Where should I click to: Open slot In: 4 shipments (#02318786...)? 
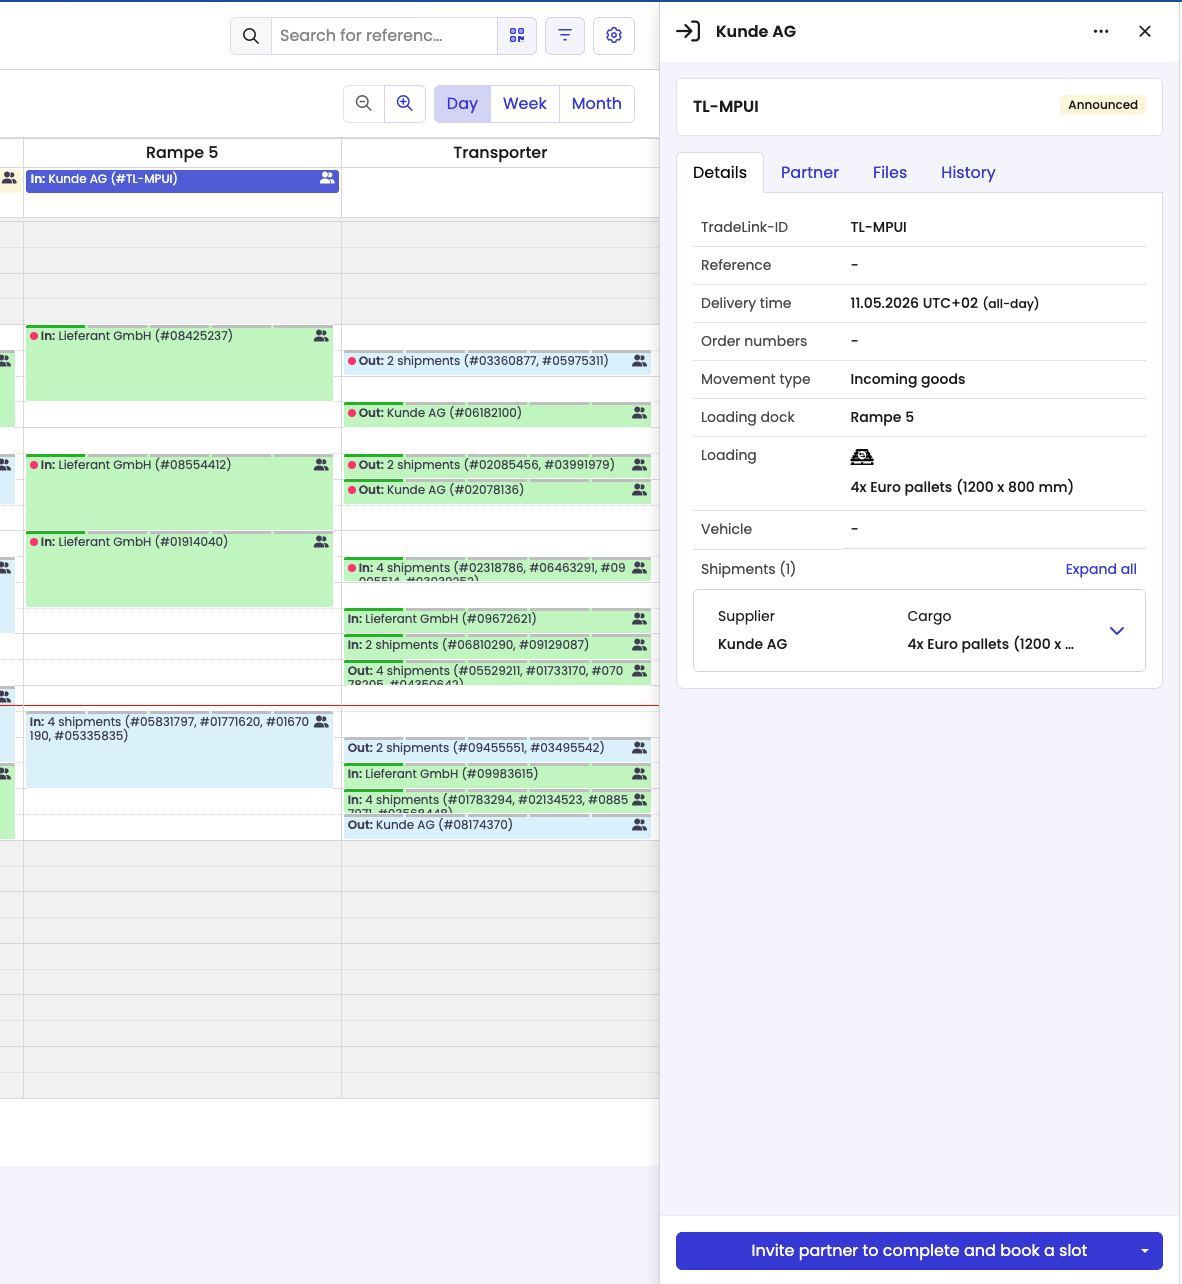coord(498,570)
